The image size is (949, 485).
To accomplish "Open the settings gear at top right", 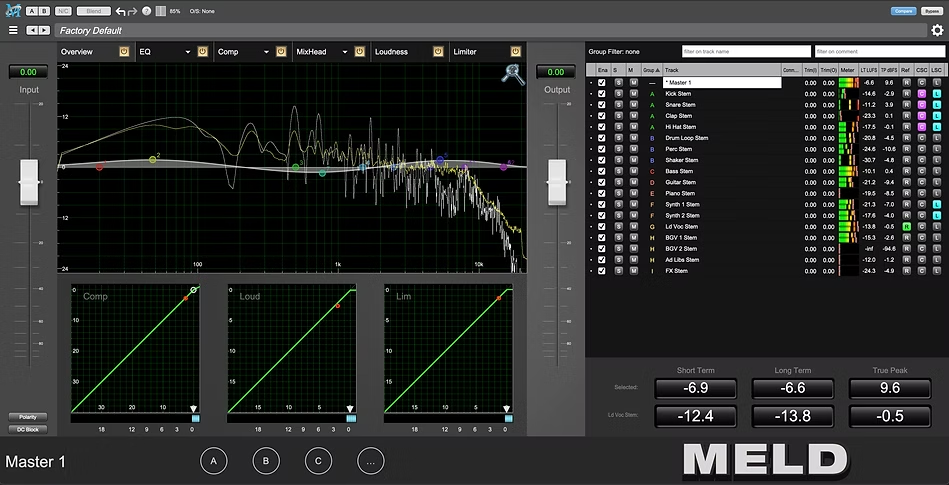I will click(x=937, y=30).
